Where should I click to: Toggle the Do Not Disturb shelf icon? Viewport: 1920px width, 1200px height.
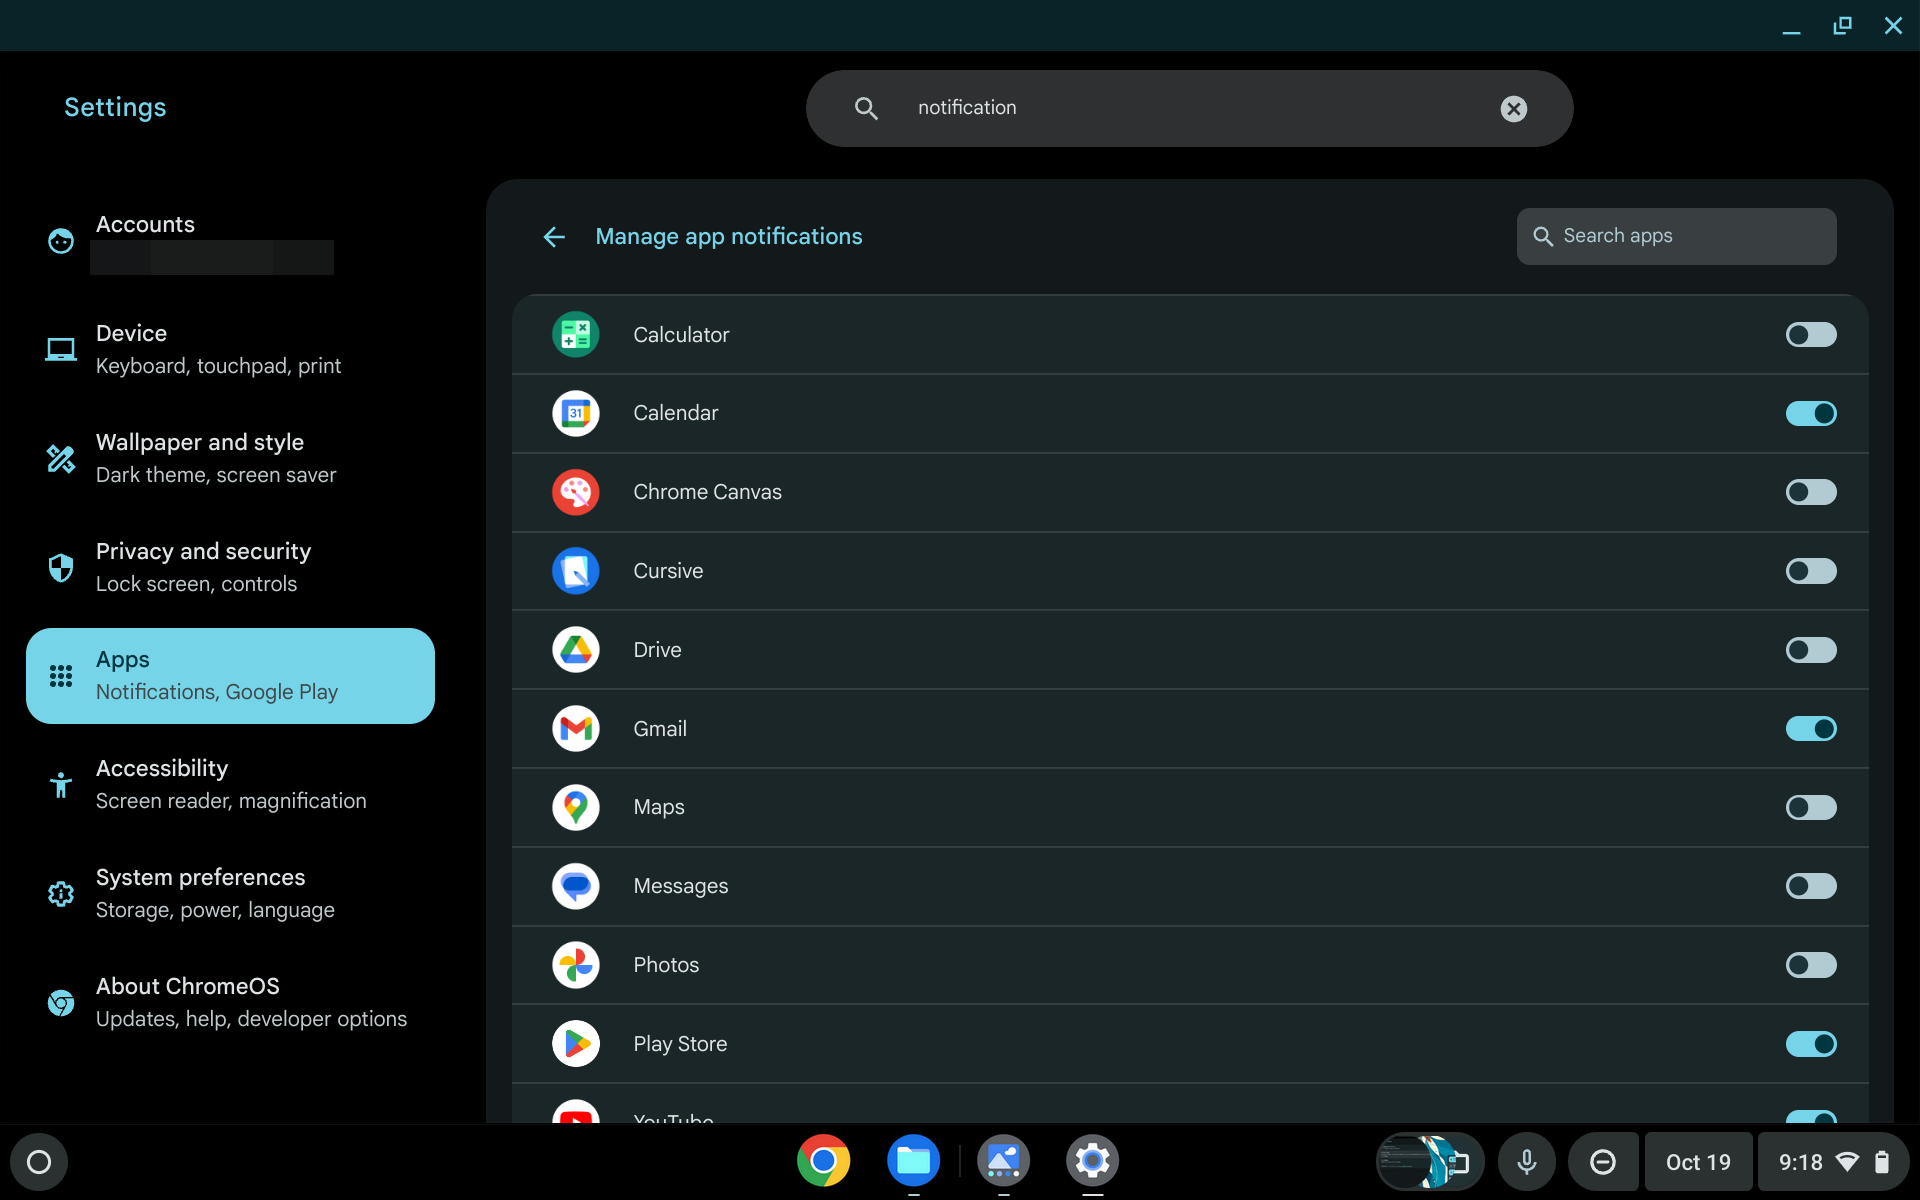click(x=1602, y=1162)
